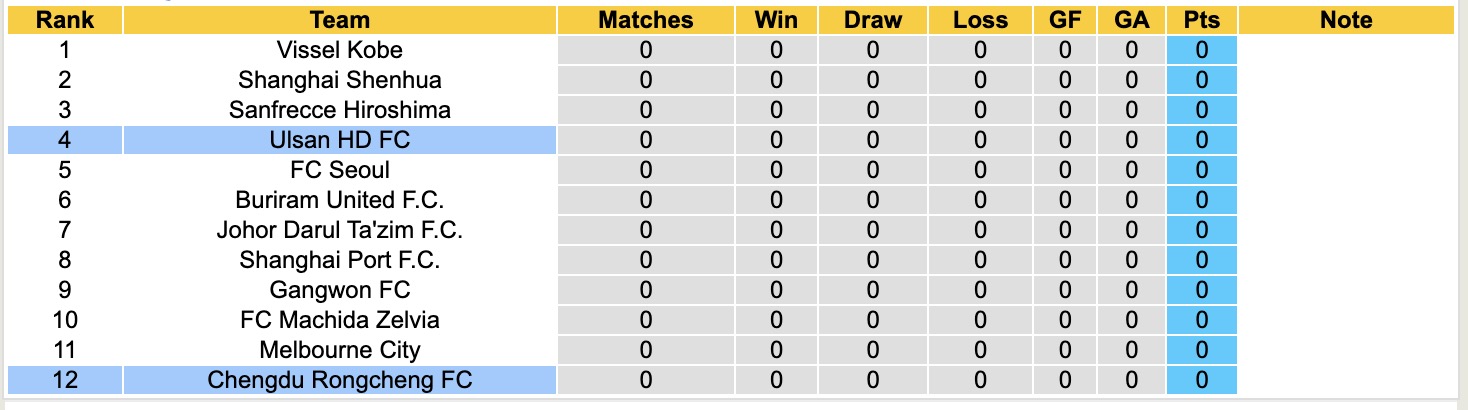Screen dimensions: 1468x410
Task: Click the Team column header
Action: click(339, 20)
